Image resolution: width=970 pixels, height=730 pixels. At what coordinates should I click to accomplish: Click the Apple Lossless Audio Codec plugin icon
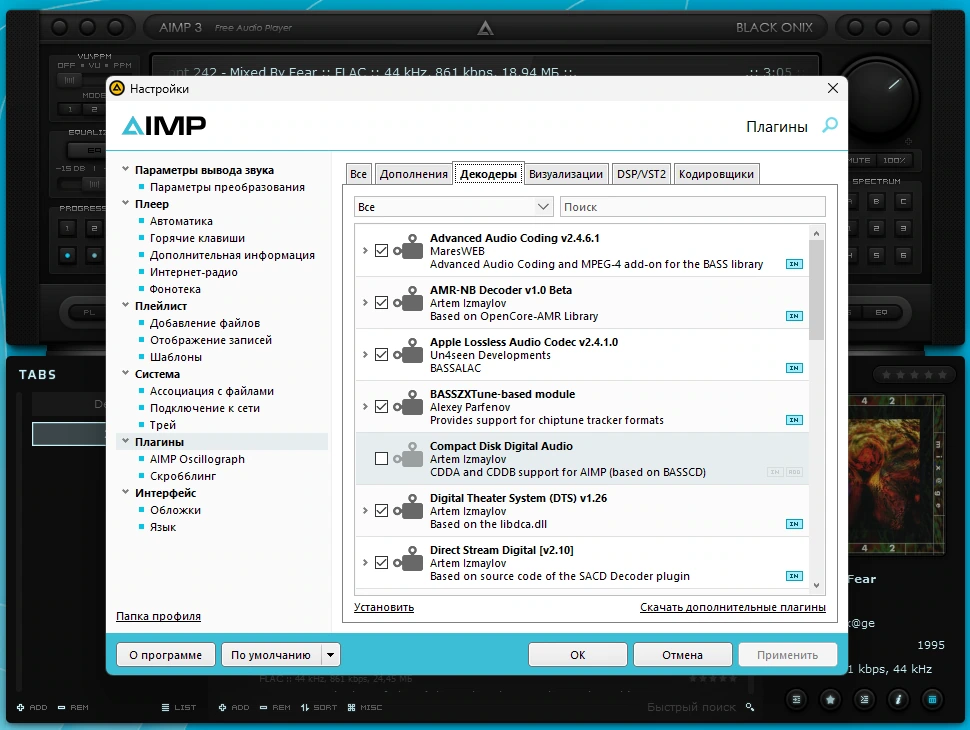pos(408,350)
